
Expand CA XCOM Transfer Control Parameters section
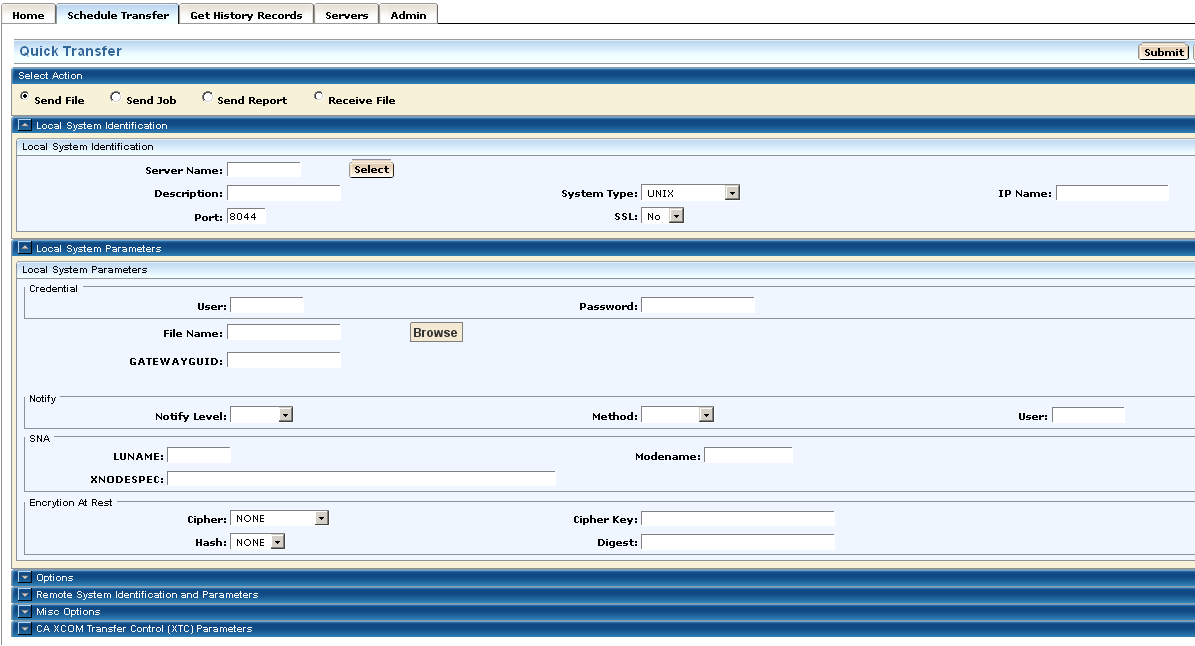tap(25, 629)
